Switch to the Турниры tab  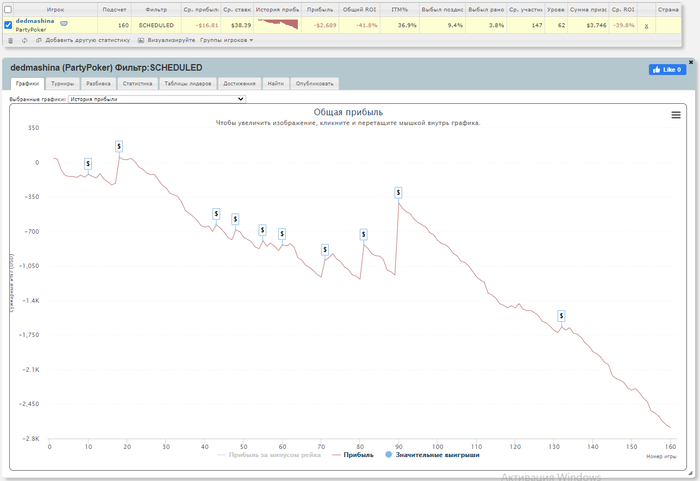pos(62,84)
